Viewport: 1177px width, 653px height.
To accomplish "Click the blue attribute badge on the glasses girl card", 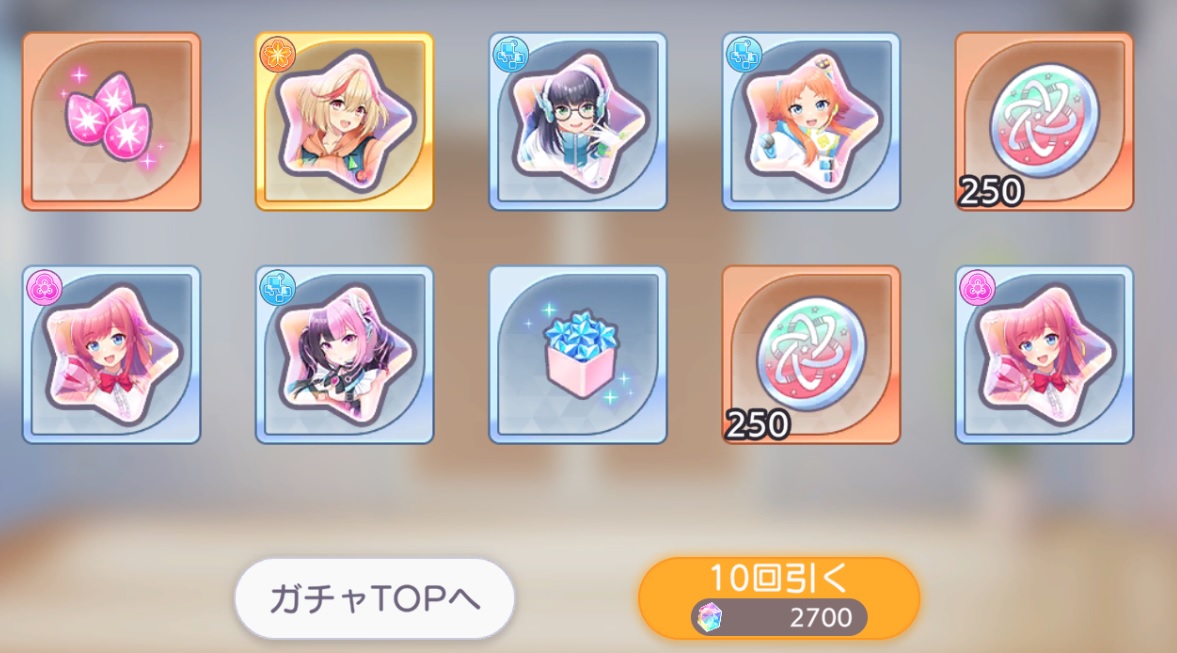I will point(510,55).
